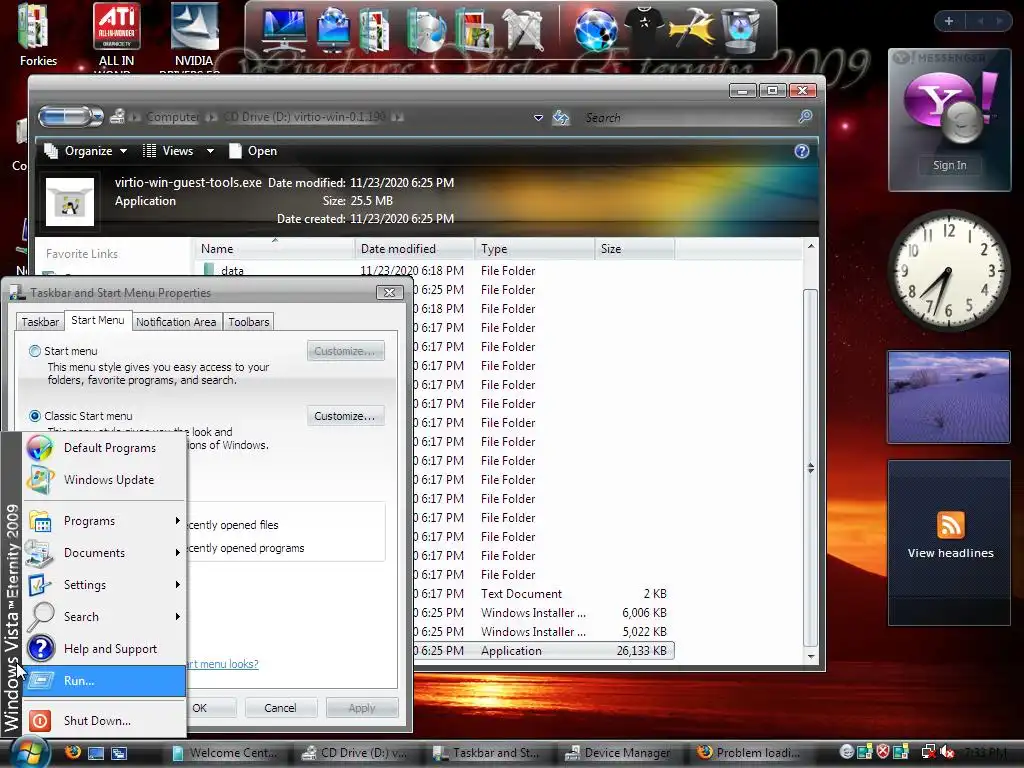Open the Recycle Bin in the dock
Screen dimensions: 1024x768
coord(741,29)
